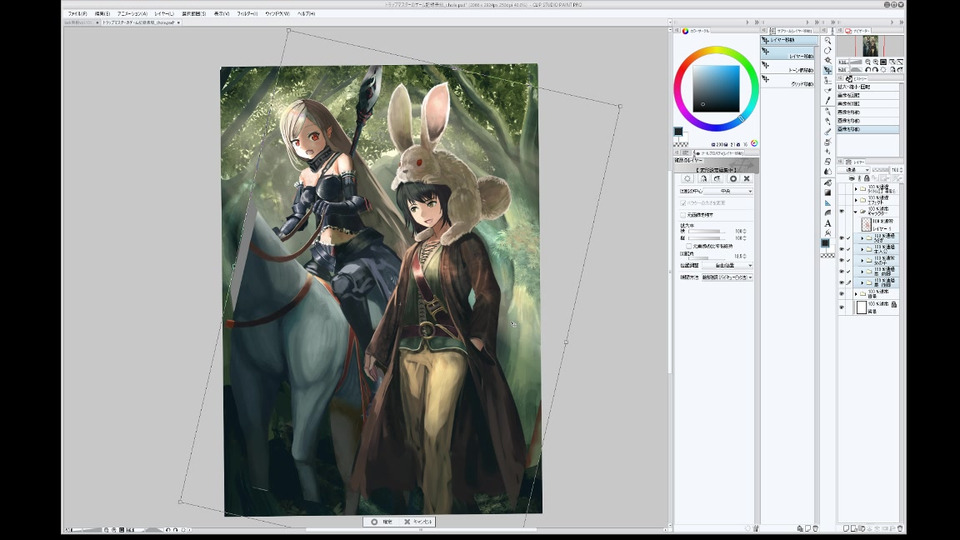Select the Figure triangle tool
The image size is (960, 540).
click(x=828, y=203)
